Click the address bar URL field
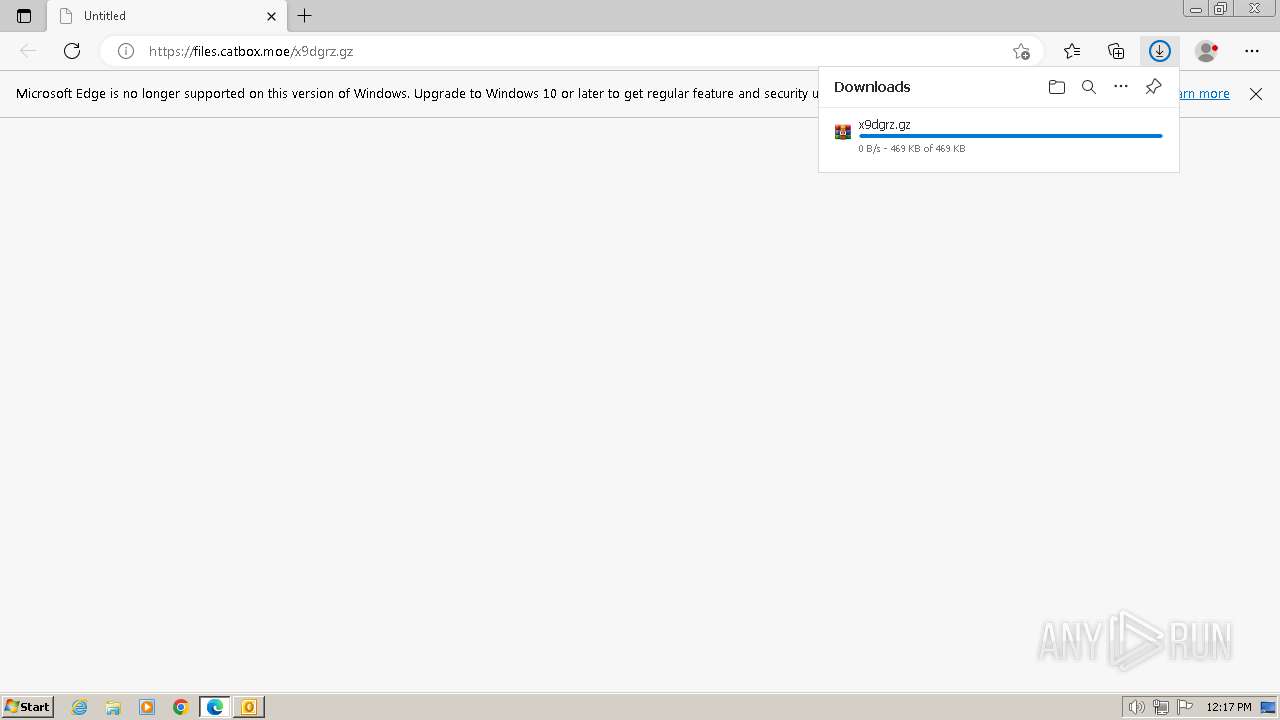1280x720 pixels. [570, 51]
